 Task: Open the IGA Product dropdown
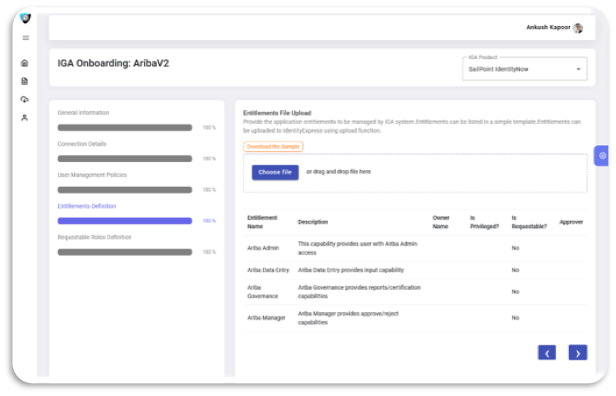[524, 69]
